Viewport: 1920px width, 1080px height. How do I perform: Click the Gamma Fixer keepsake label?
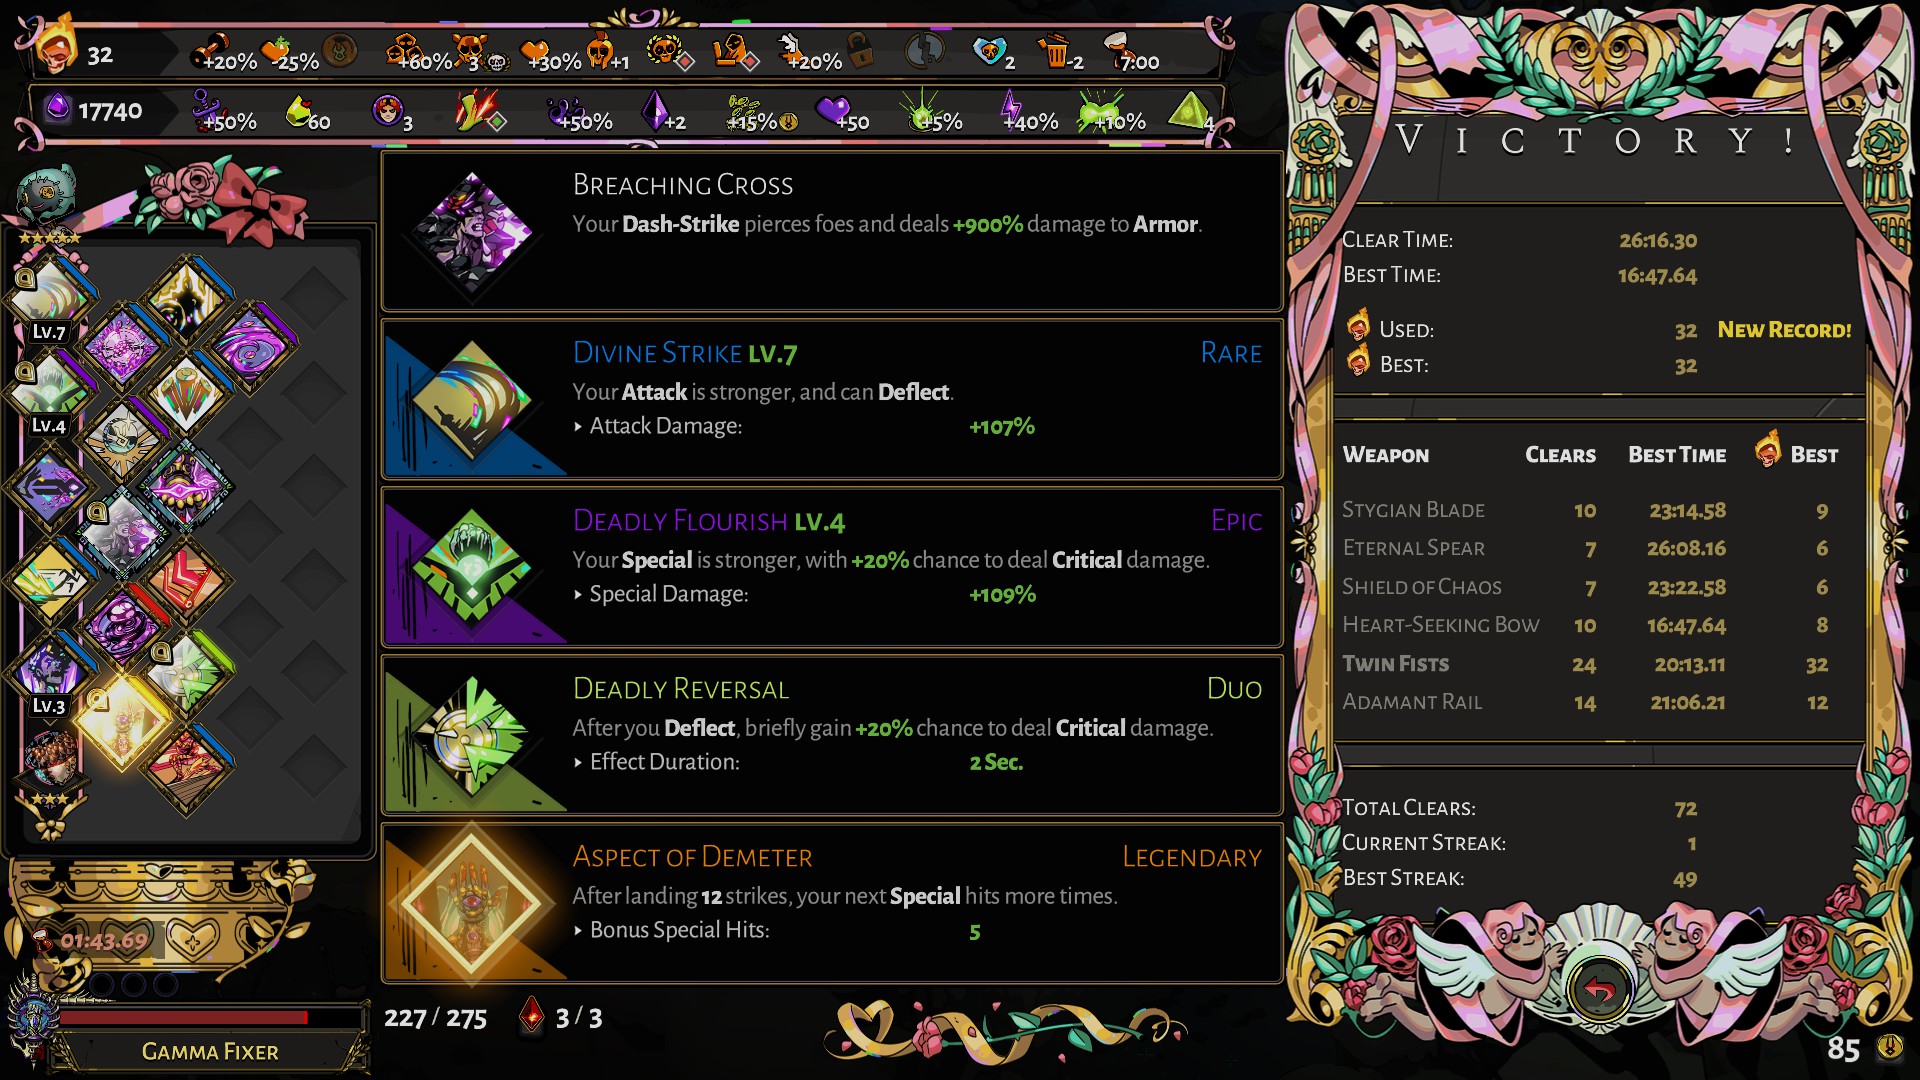(x=210, y=1051)
